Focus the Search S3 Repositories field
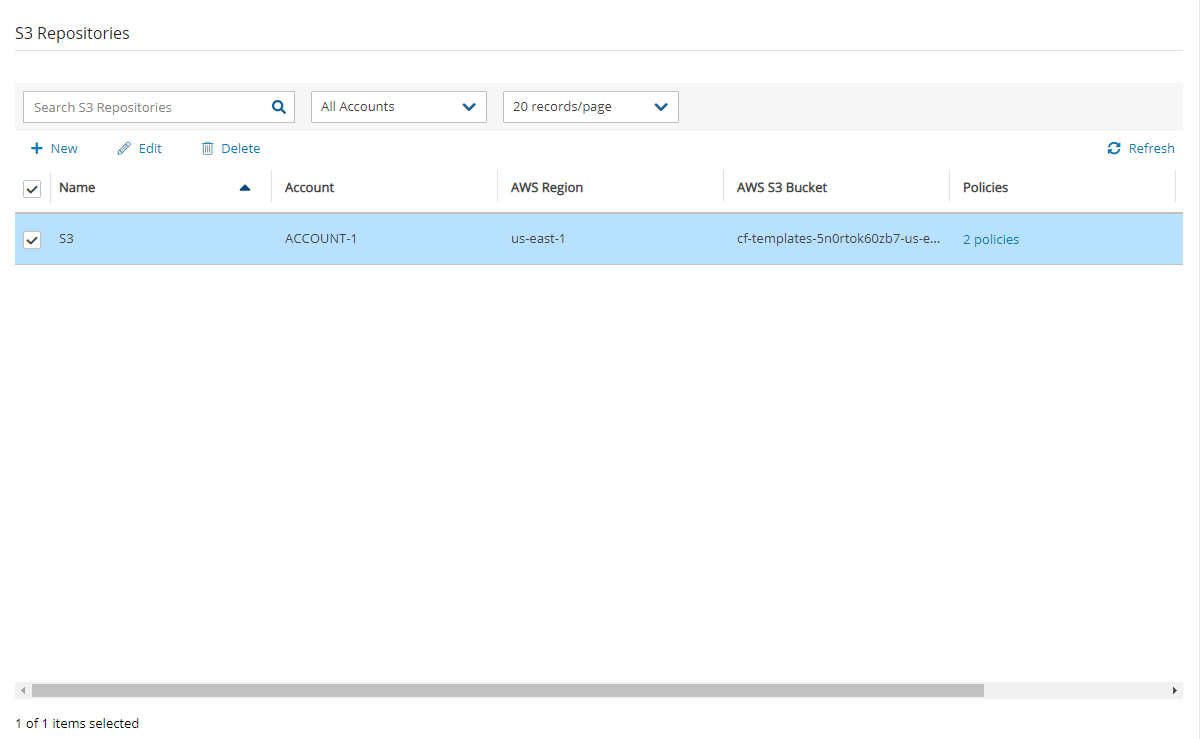Screen dimensions: 1200x739 click(145, 107)
